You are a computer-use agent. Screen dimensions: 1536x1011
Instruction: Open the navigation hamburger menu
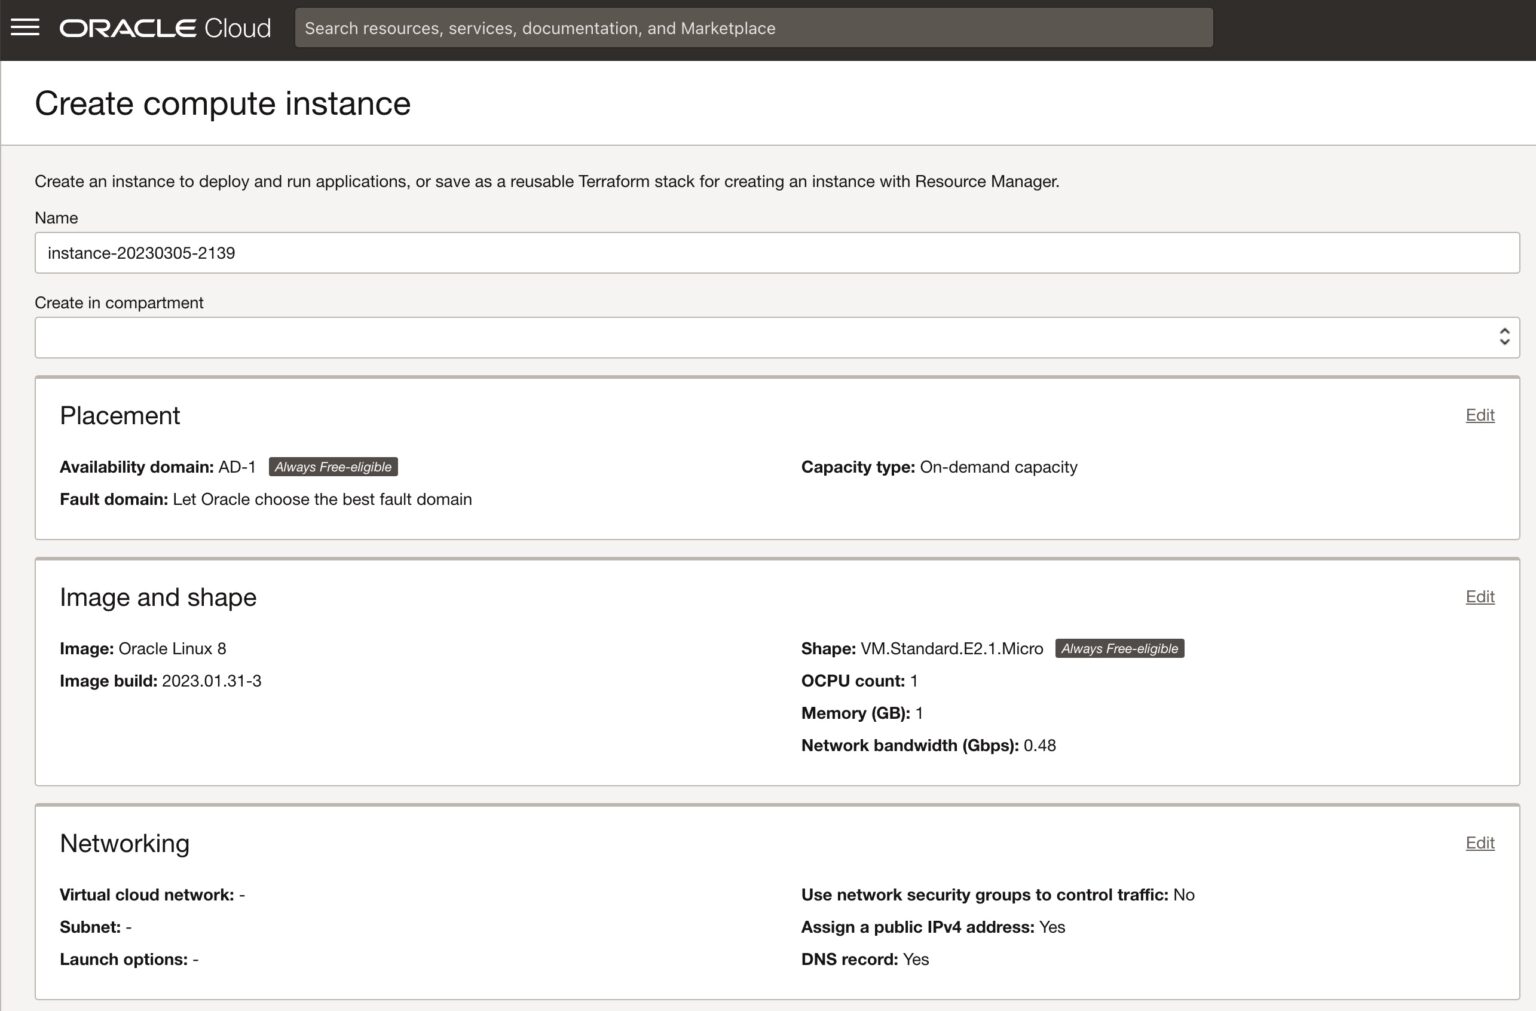25,27
